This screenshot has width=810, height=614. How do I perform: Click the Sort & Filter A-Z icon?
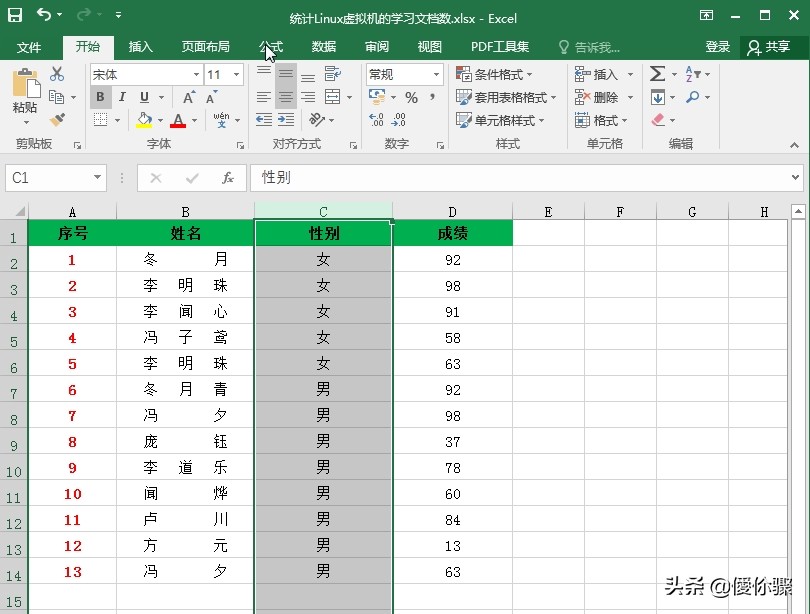(x=693, y=74)
